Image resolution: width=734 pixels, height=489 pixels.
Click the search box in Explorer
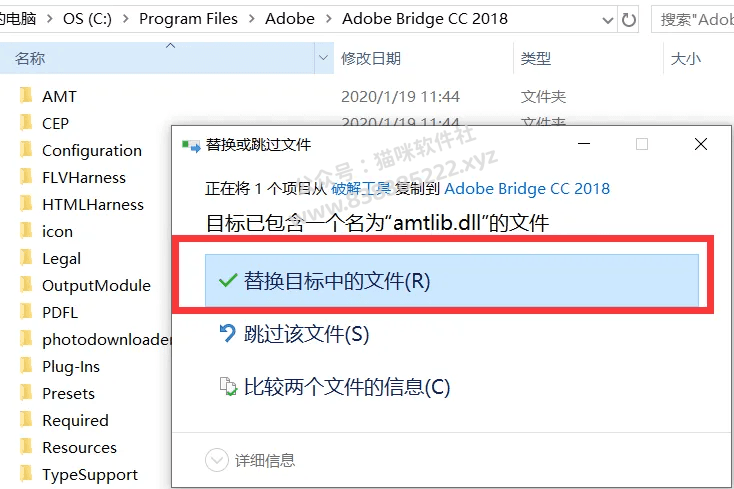click(x=693, y=20)
